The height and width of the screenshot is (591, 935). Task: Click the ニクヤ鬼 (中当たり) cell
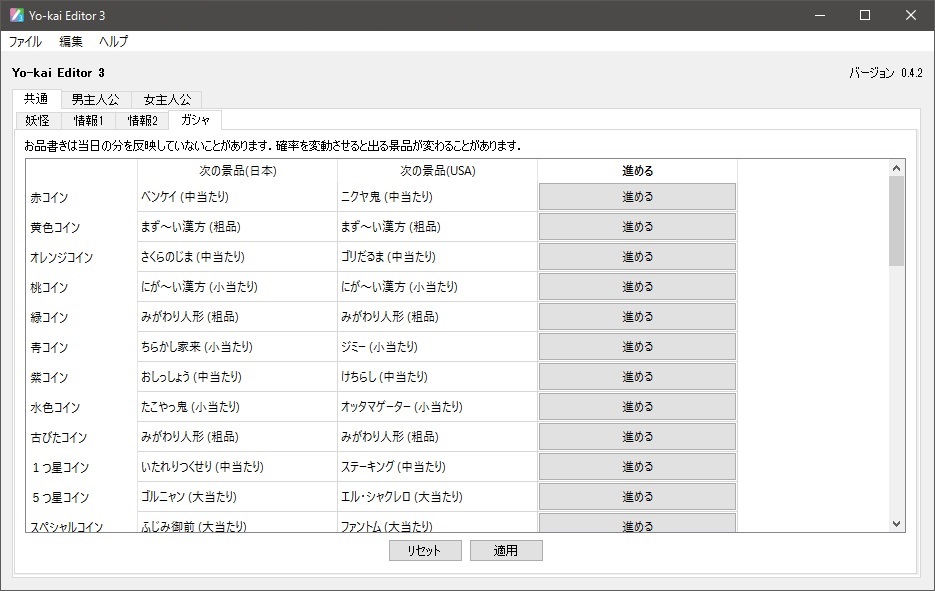point(438,197)
